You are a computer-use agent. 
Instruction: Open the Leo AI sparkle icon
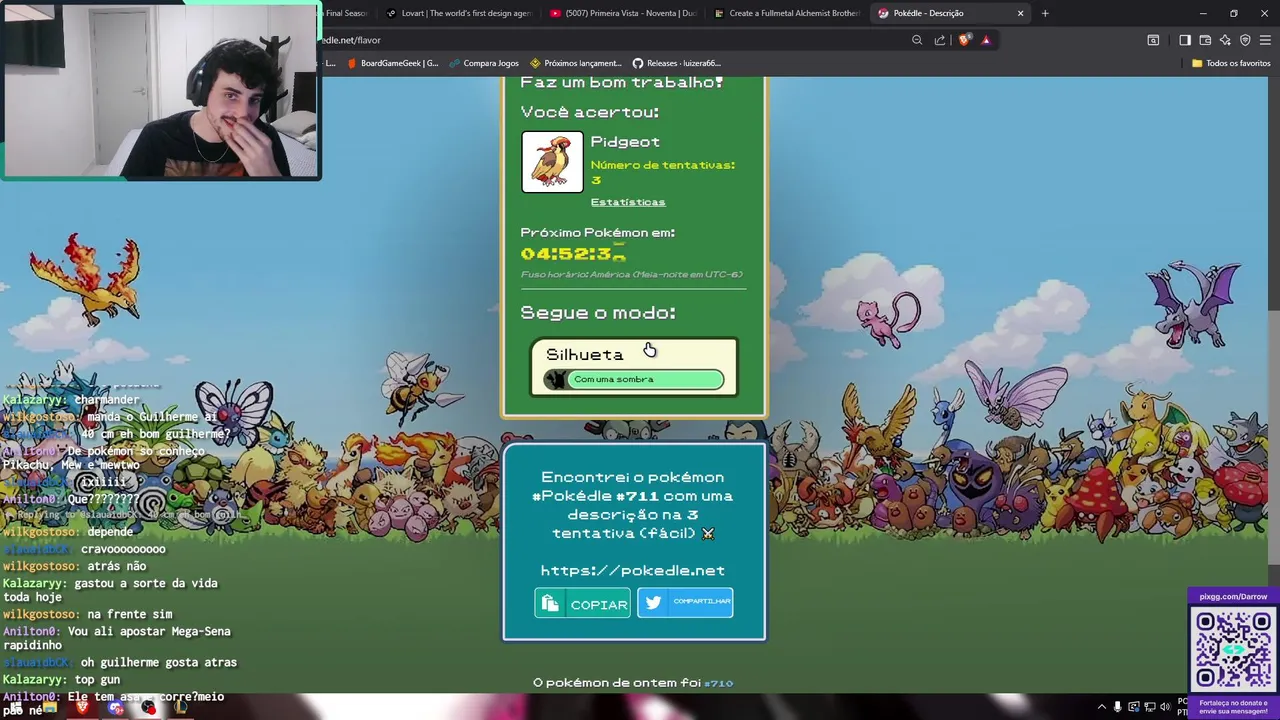1225,40
